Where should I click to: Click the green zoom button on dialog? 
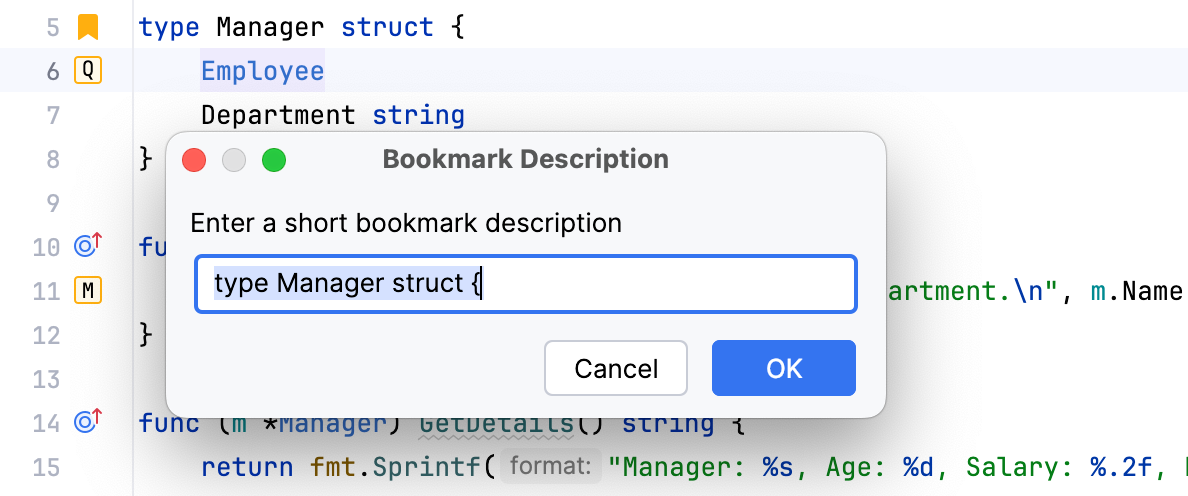tap(274, 160)
